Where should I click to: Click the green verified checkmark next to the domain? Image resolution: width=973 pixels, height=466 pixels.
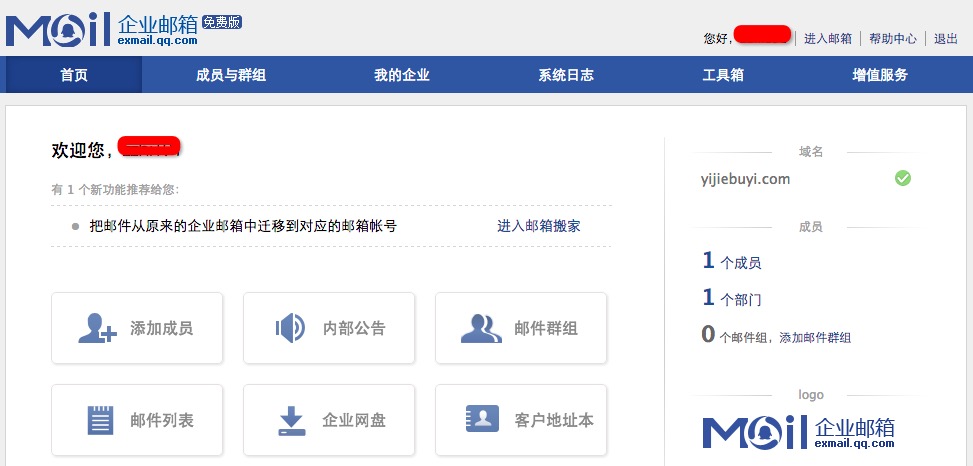pyautogui.click(x=903, y=179)
